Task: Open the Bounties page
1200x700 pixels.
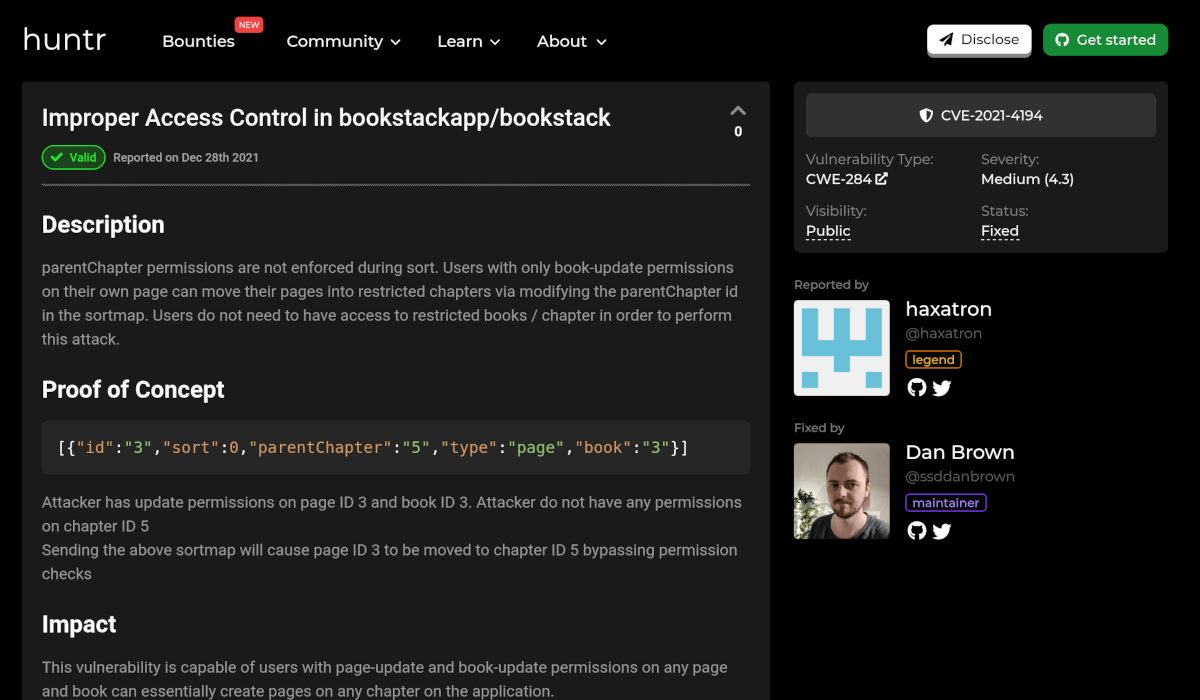Action: (x=198, y=41)
